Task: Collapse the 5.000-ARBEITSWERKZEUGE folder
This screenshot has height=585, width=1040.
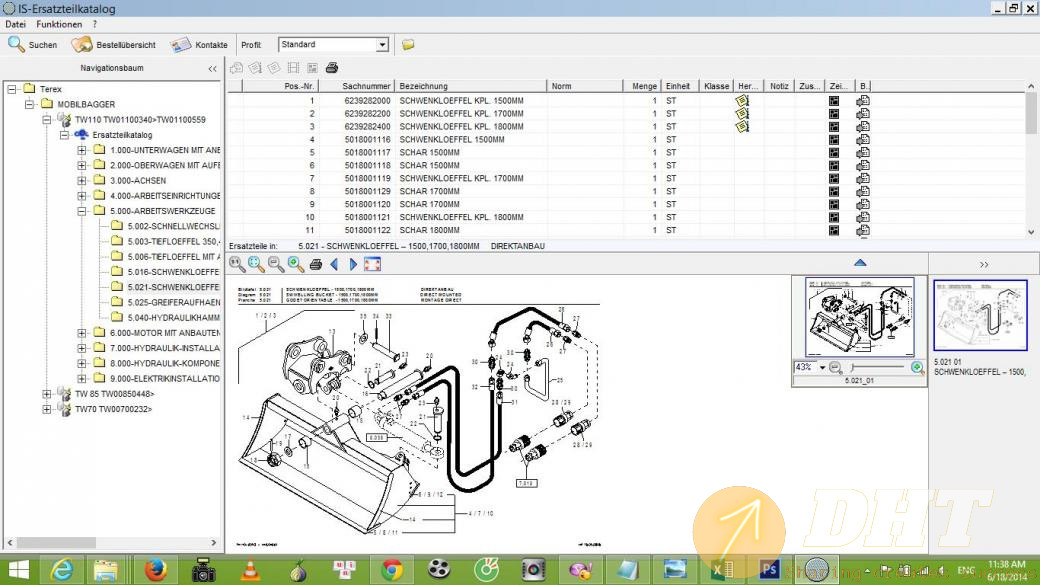Action: 82,211
